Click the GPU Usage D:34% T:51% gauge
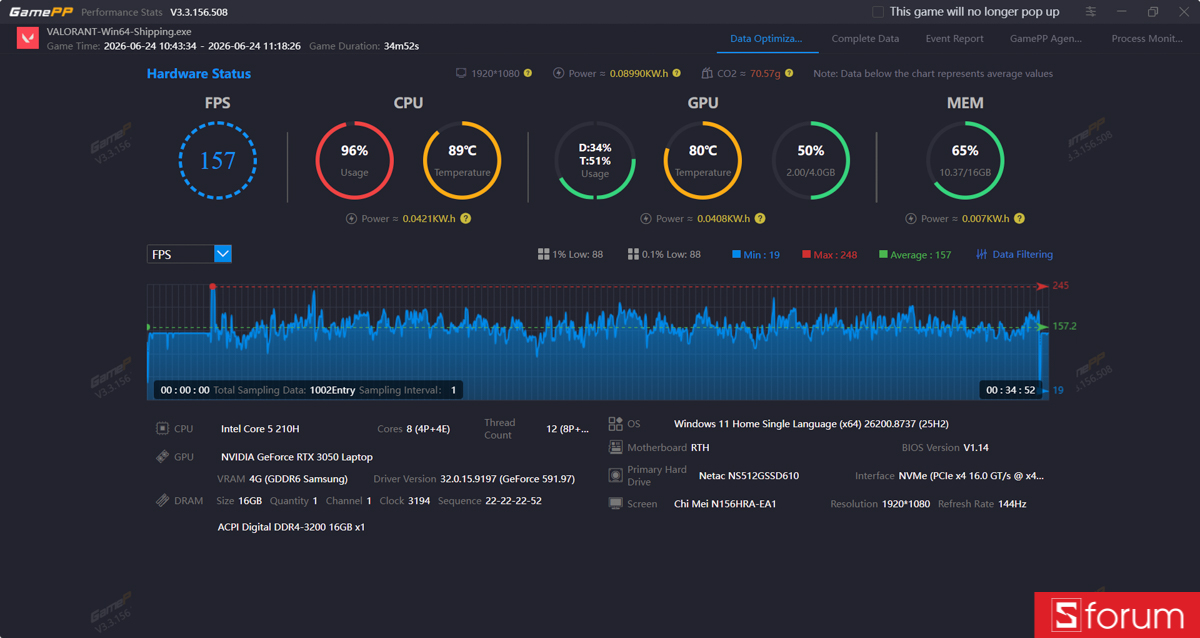Viewport: 1200px width, 638px height. click(x=595, y=161)
